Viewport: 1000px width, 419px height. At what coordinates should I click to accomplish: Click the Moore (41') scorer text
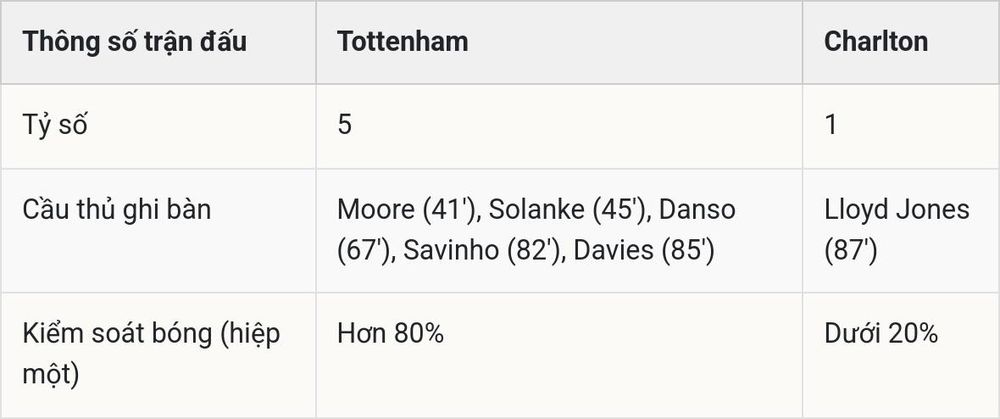click(409, 210)
